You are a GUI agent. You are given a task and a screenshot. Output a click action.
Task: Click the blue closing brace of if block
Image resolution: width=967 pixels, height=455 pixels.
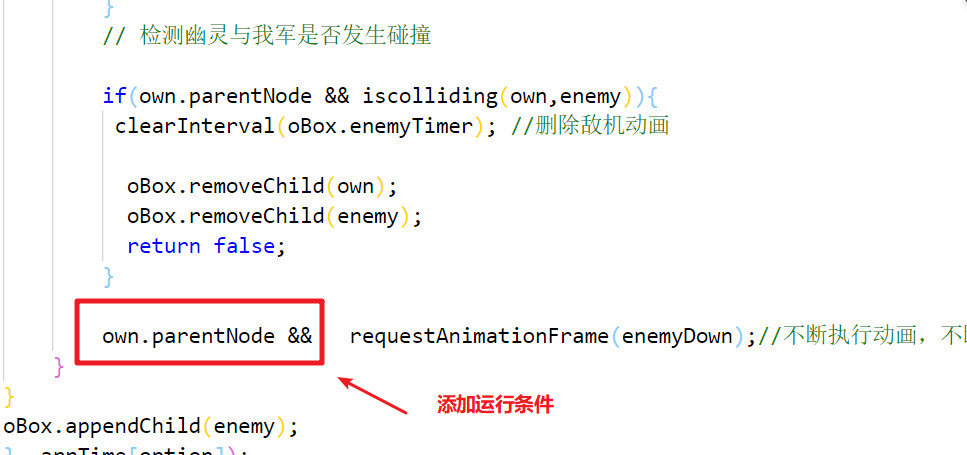(x=109, y=276)
